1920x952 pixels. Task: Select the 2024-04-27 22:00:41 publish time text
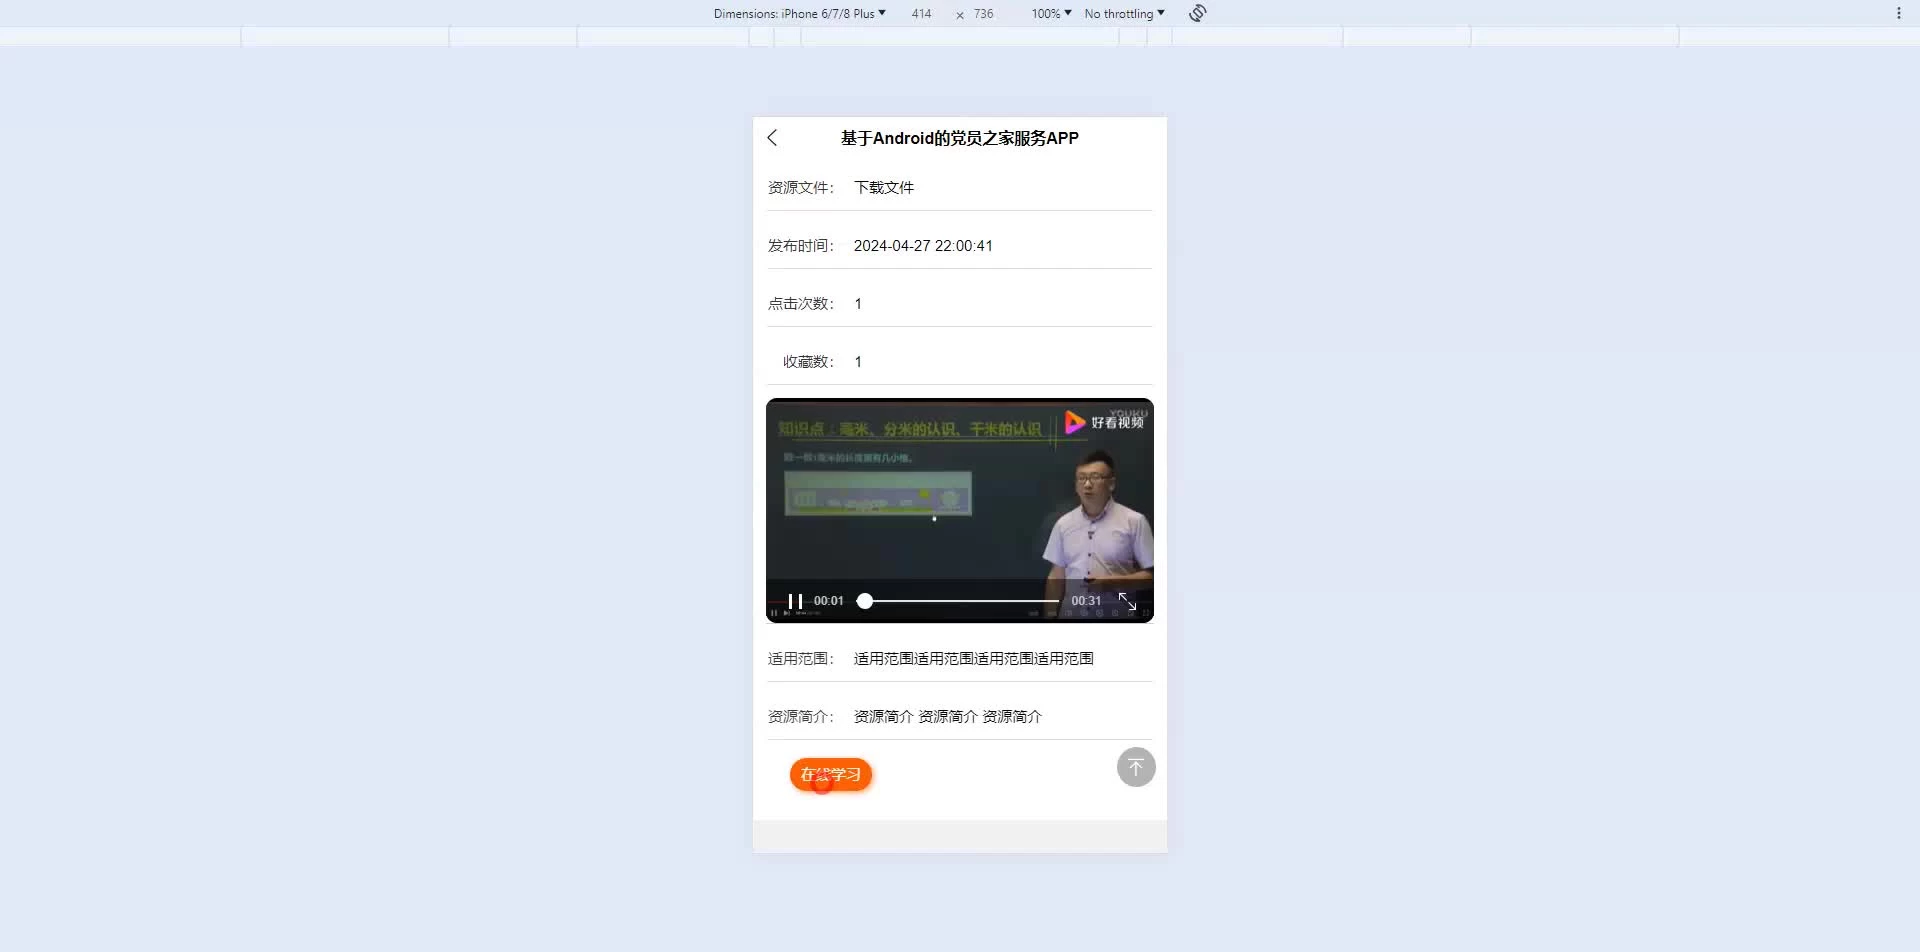point(923,246)
